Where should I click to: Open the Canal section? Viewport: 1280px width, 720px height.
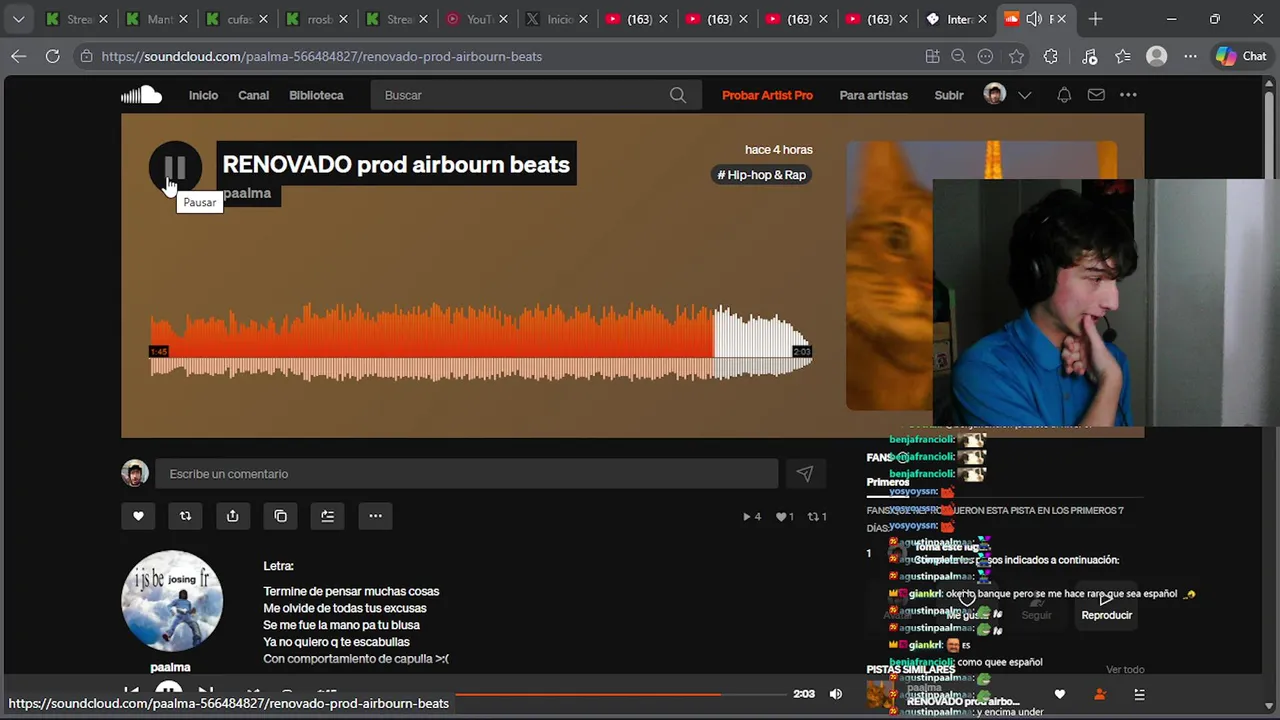253,95
